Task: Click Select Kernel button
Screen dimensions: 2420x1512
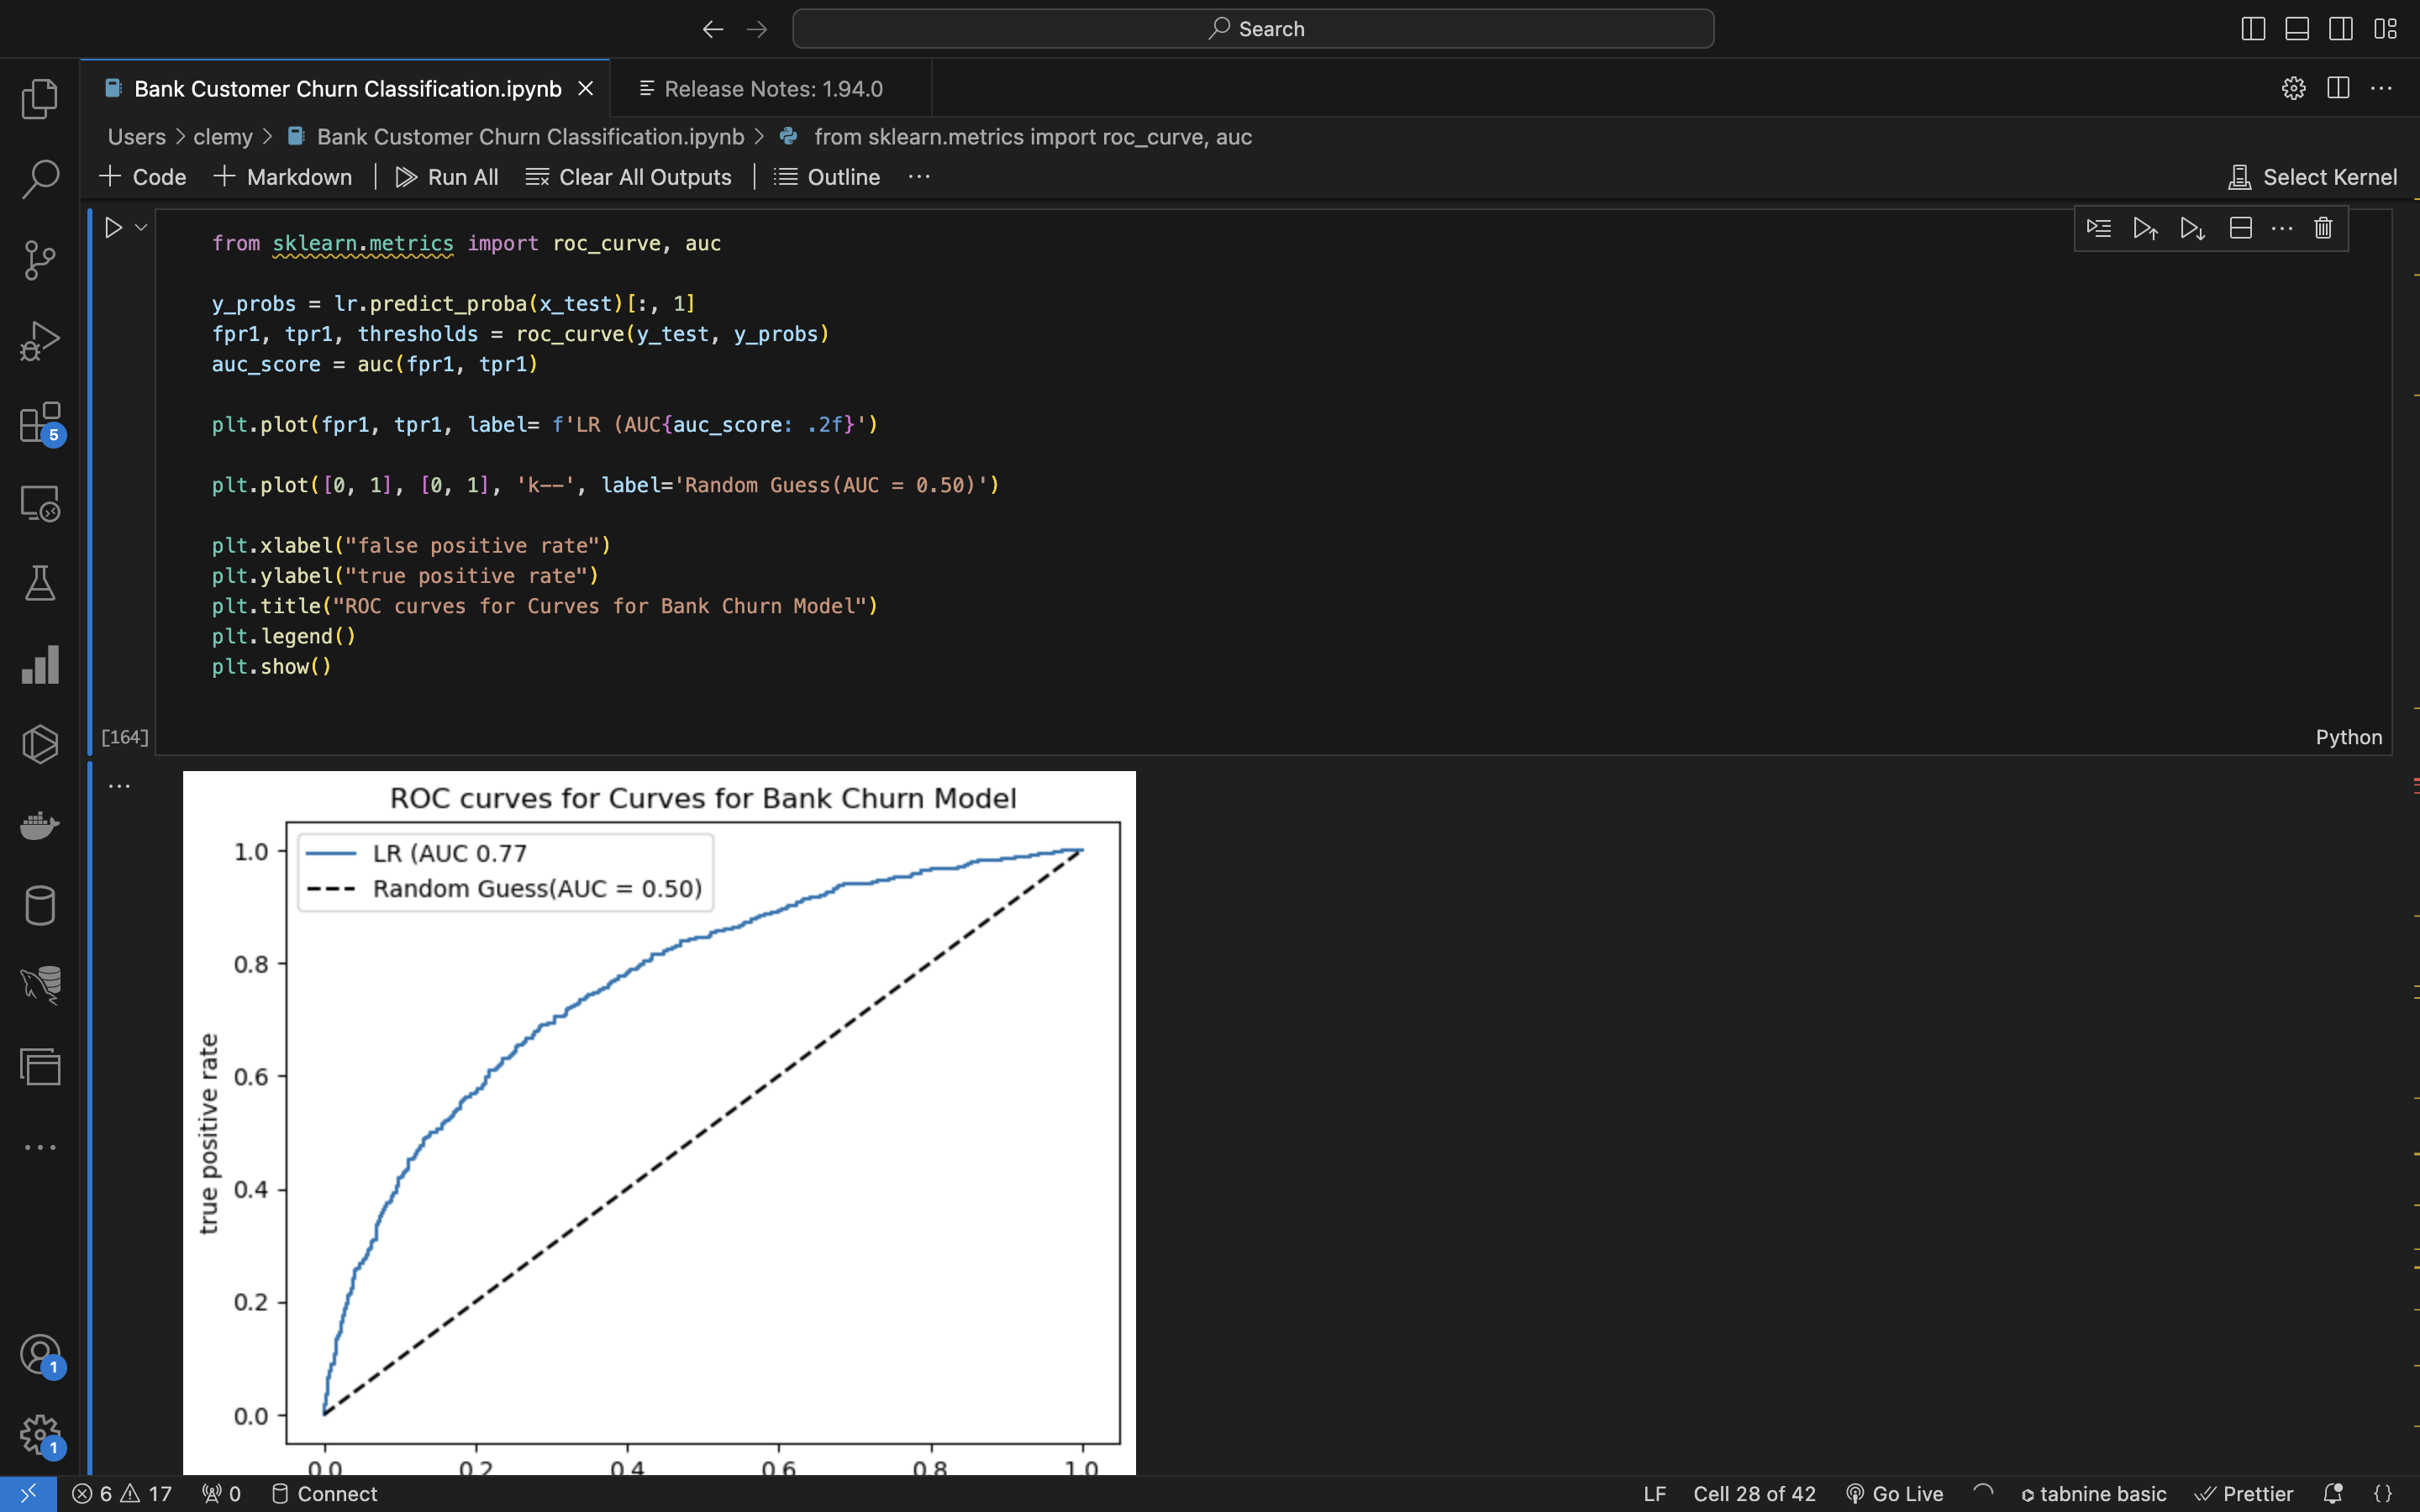Action: click(x=2313, y=177)
